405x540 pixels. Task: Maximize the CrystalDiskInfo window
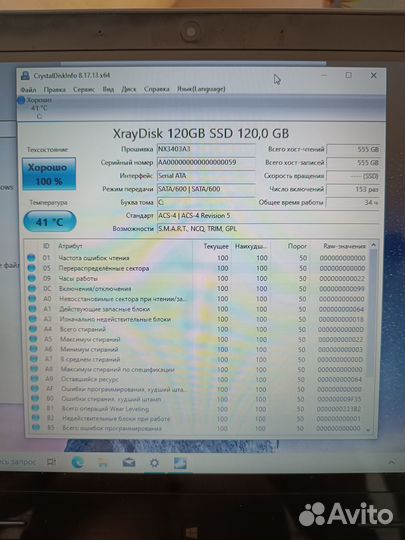(x=349, y=75)
